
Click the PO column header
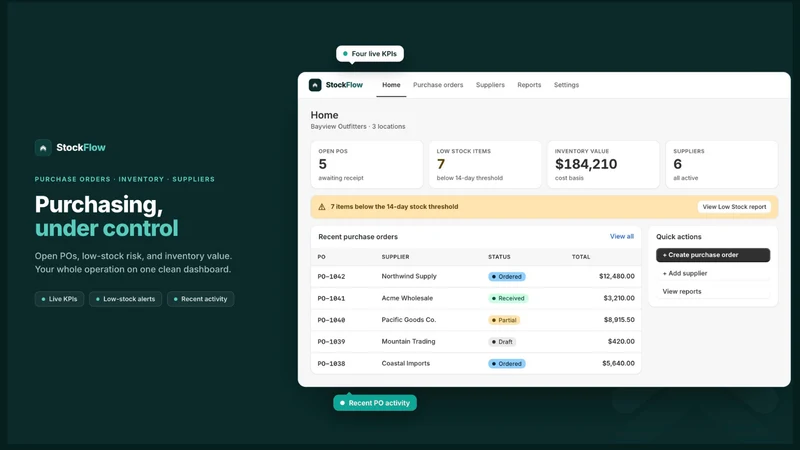pos(321,257)
